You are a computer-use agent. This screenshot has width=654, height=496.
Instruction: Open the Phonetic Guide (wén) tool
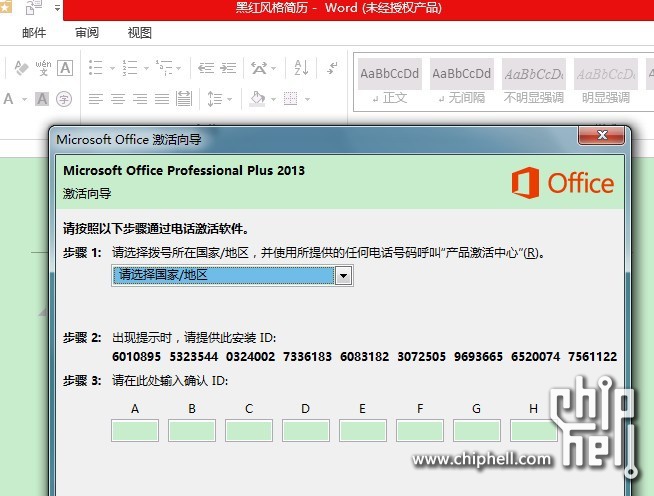click(x=43, y=68)
